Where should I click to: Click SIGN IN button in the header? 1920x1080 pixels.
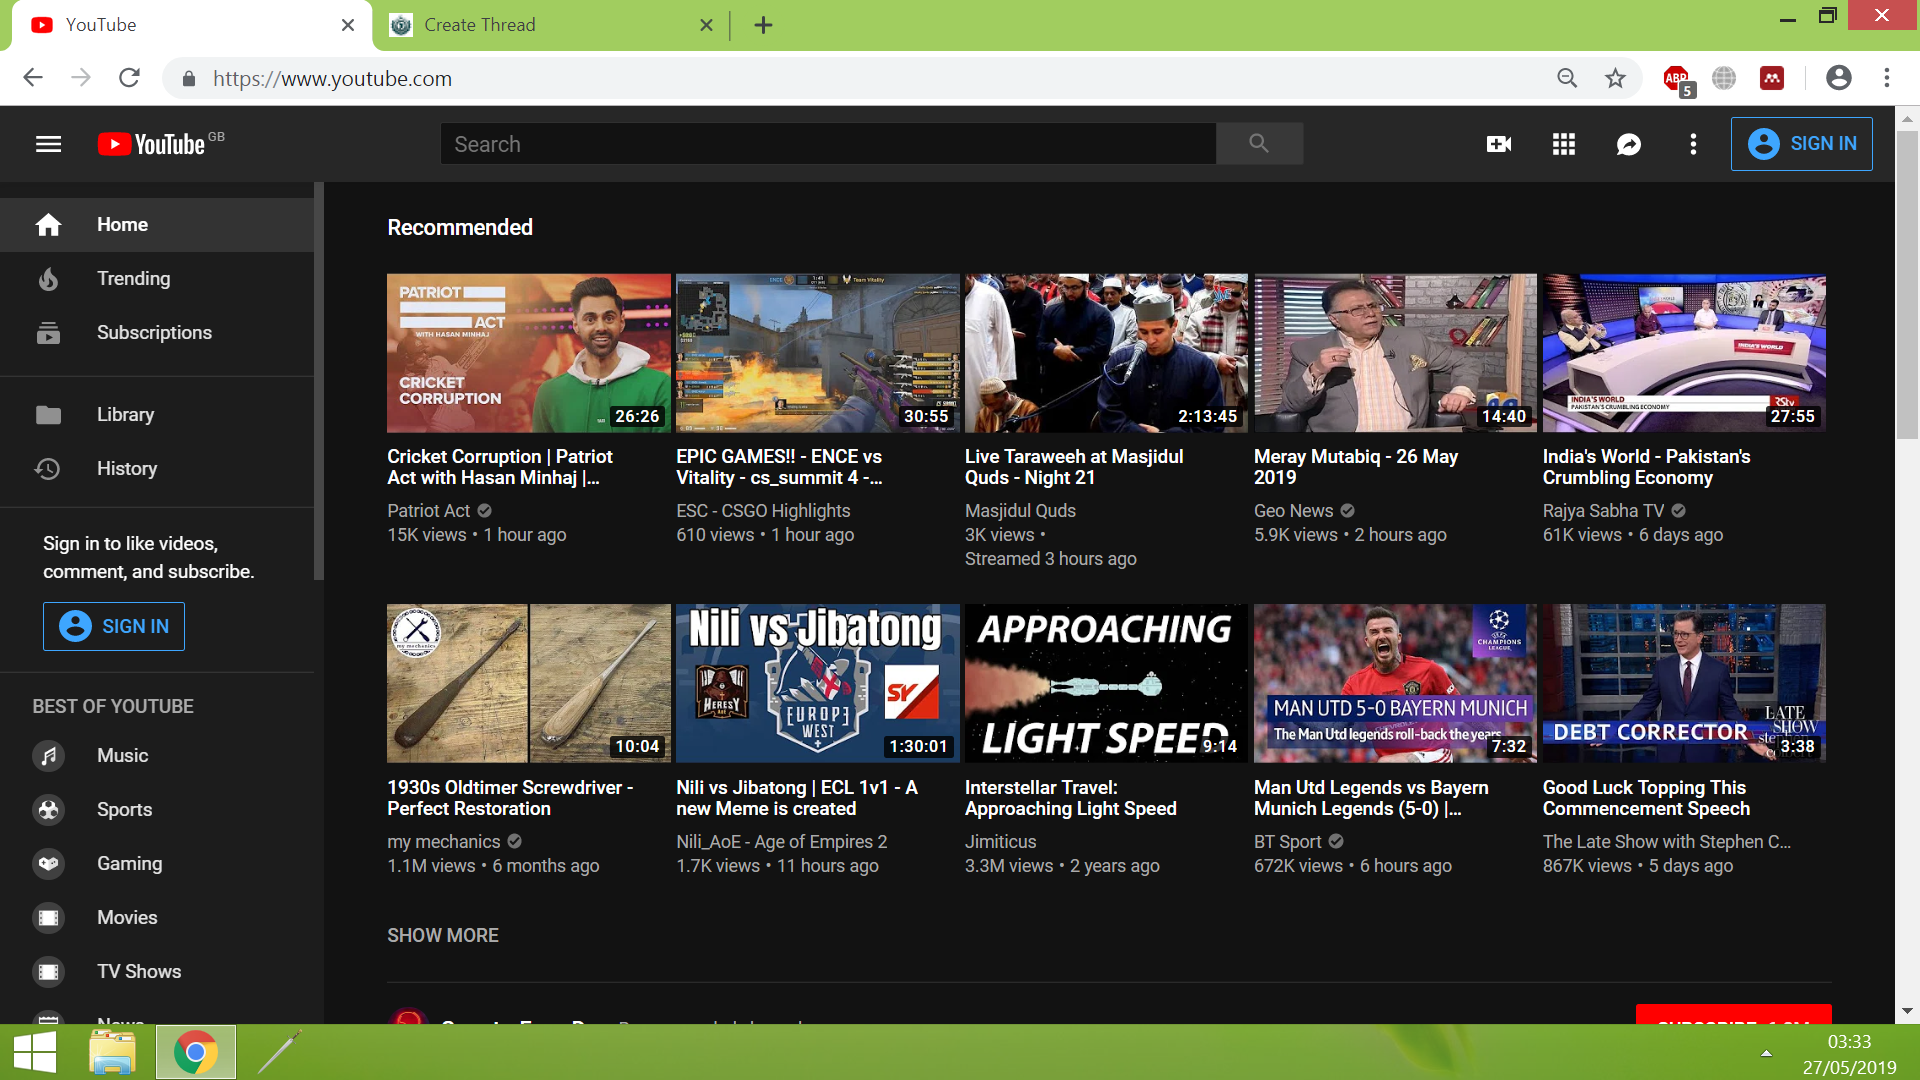[x=1801, y=144]
